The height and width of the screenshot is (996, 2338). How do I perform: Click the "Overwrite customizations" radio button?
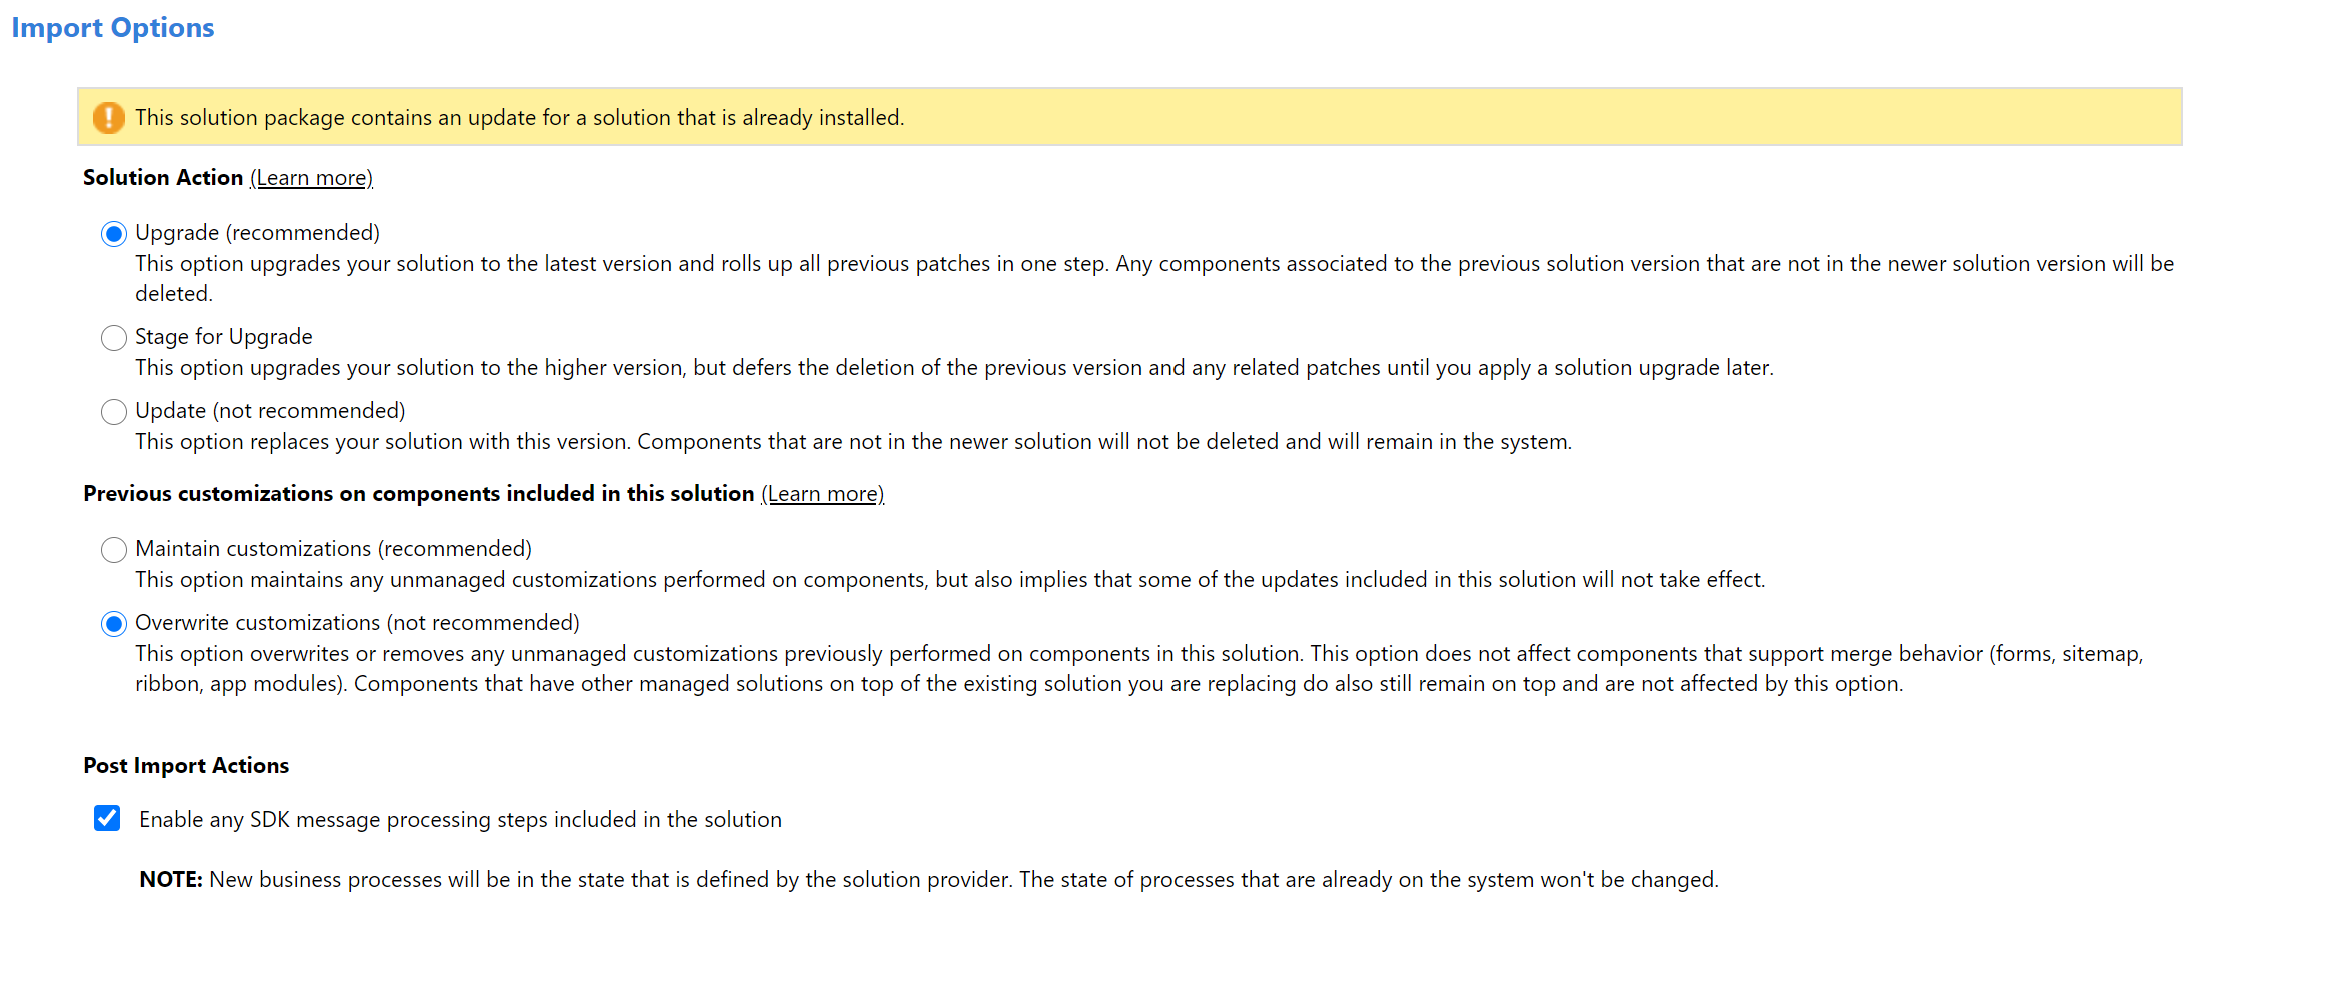tap(113, 623)
